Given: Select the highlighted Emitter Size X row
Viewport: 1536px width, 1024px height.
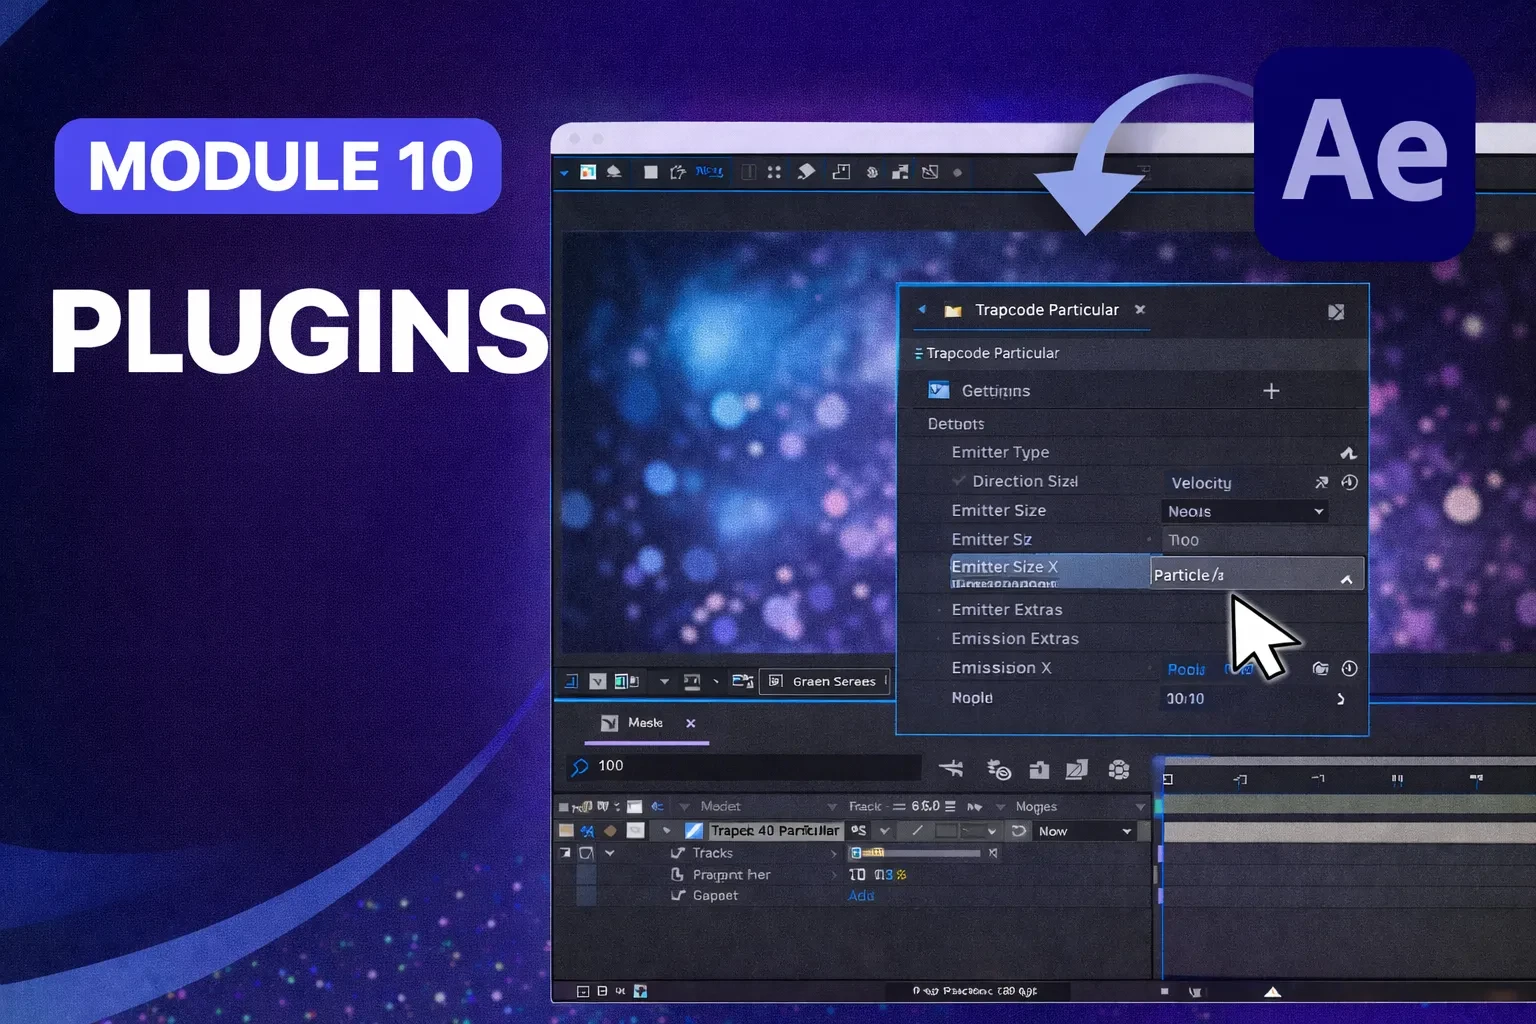Looking at the screenshot, I should (1050, 571).
